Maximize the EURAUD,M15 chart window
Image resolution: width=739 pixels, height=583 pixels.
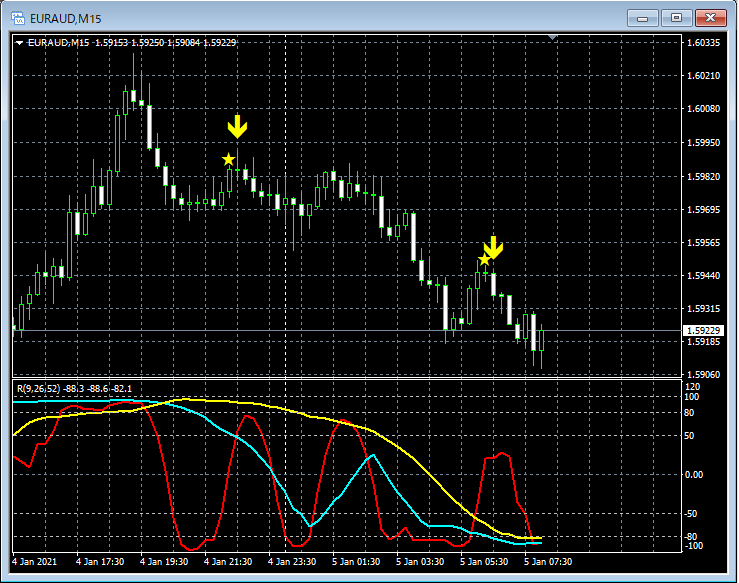point(677,17)
